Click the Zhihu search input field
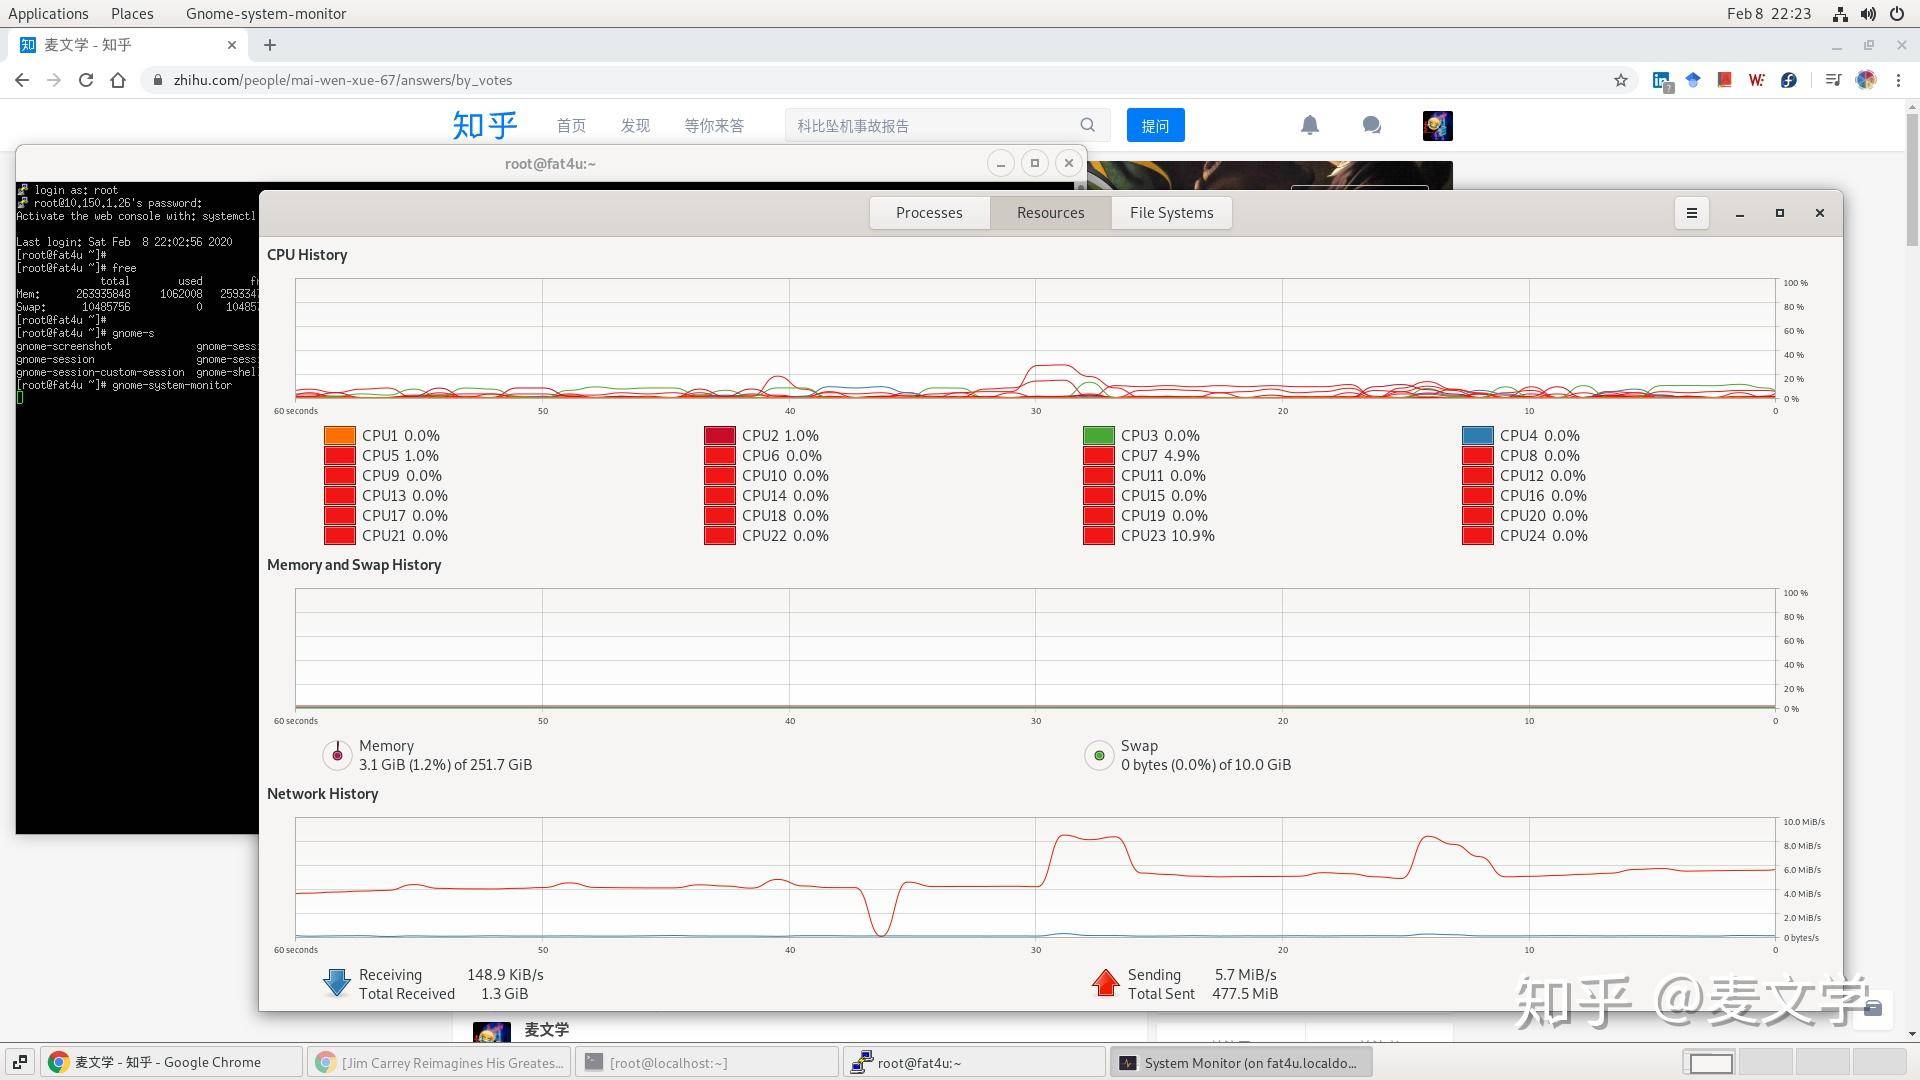Image resolution: width=1920 pixels, height=1080 pixels. pos(935,125)
